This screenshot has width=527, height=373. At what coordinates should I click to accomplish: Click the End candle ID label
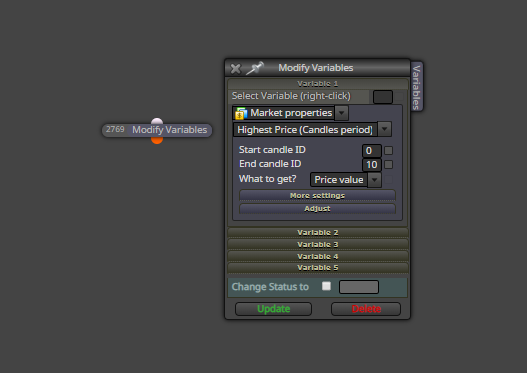point(270,164)
